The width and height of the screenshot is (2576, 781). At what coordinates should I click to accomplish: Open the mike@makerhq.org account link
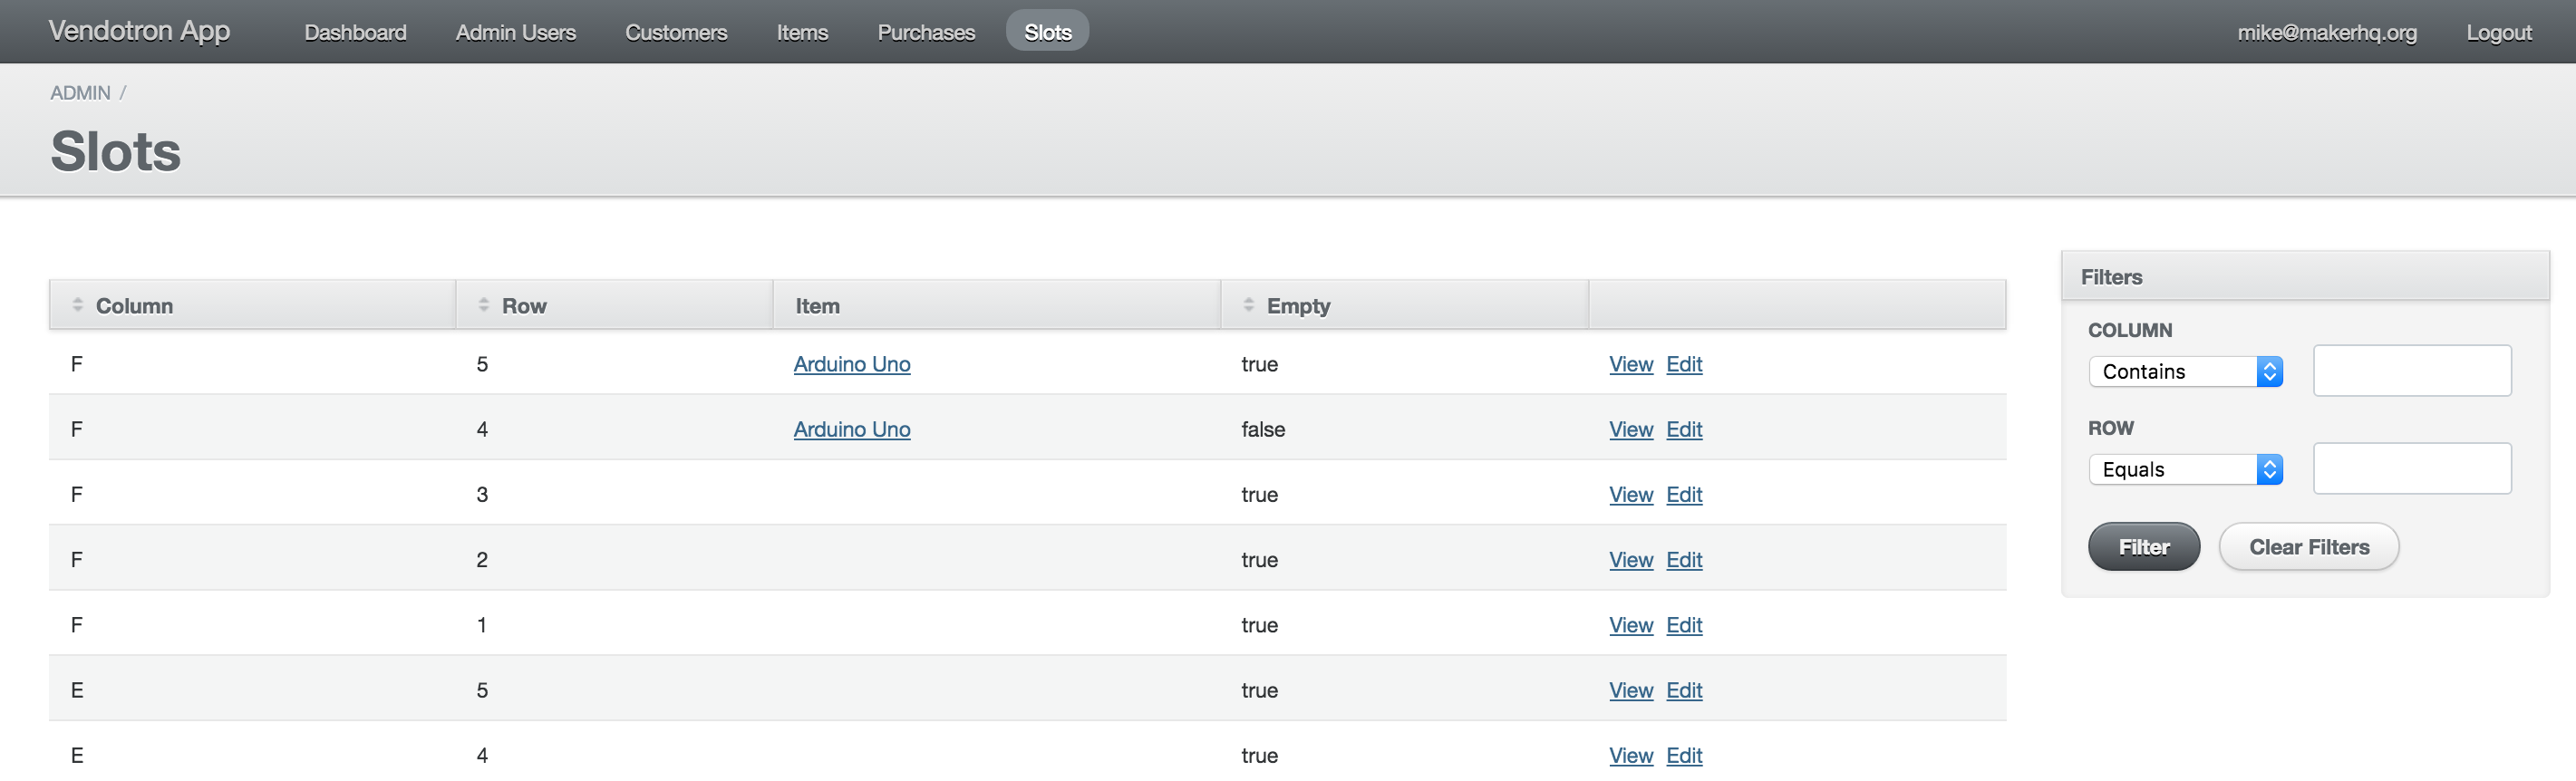point(2326,32)
